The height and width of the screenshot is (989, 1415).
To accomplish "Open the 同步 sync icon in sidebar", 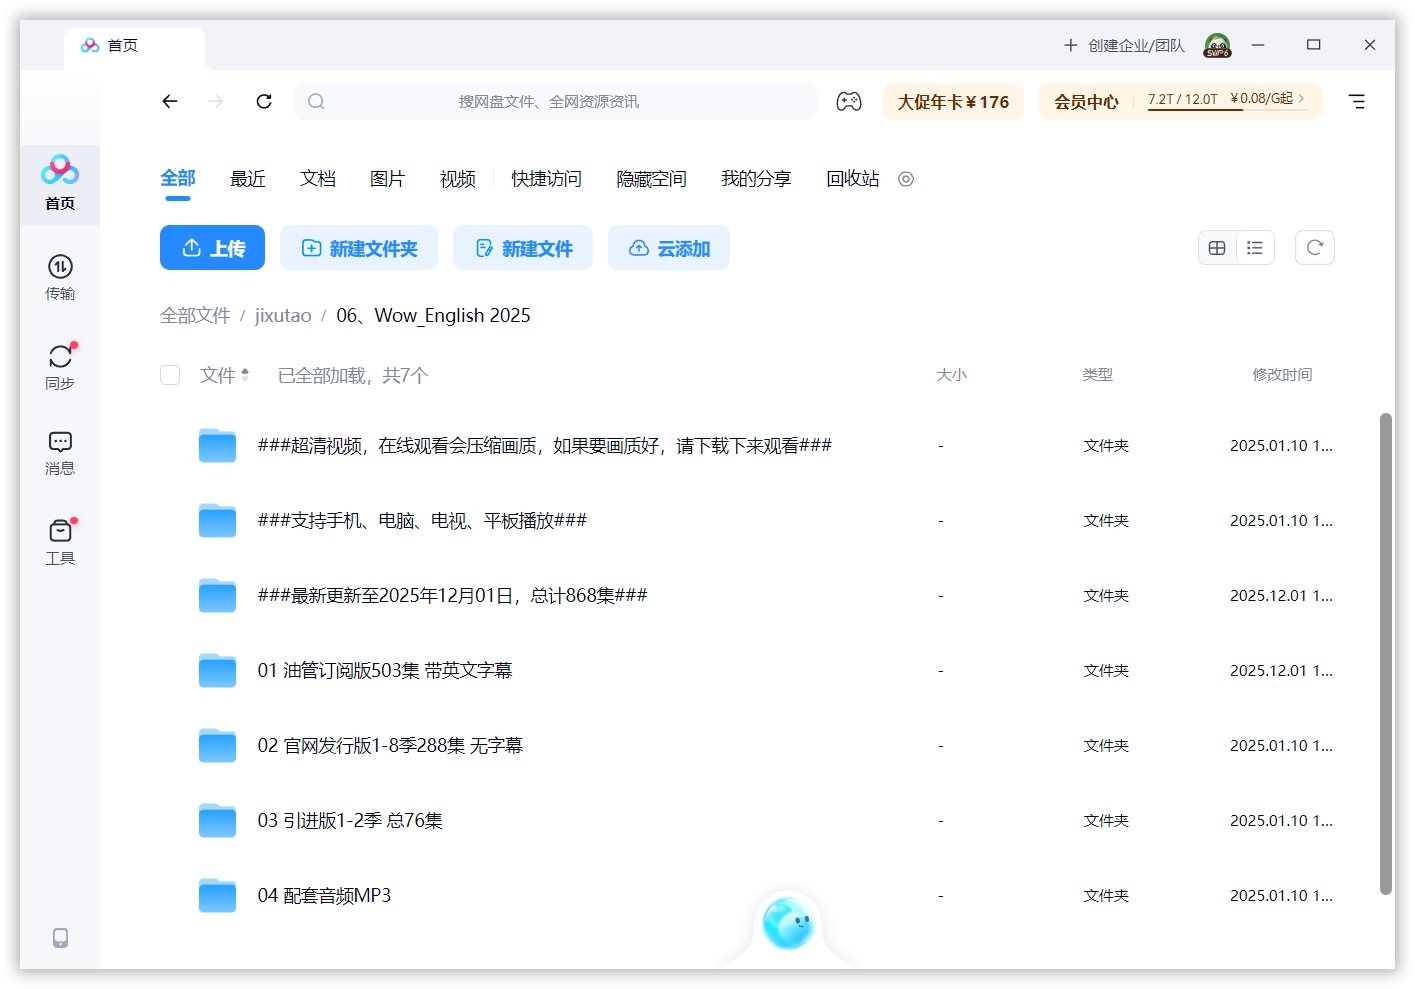I will coord(60,365).
